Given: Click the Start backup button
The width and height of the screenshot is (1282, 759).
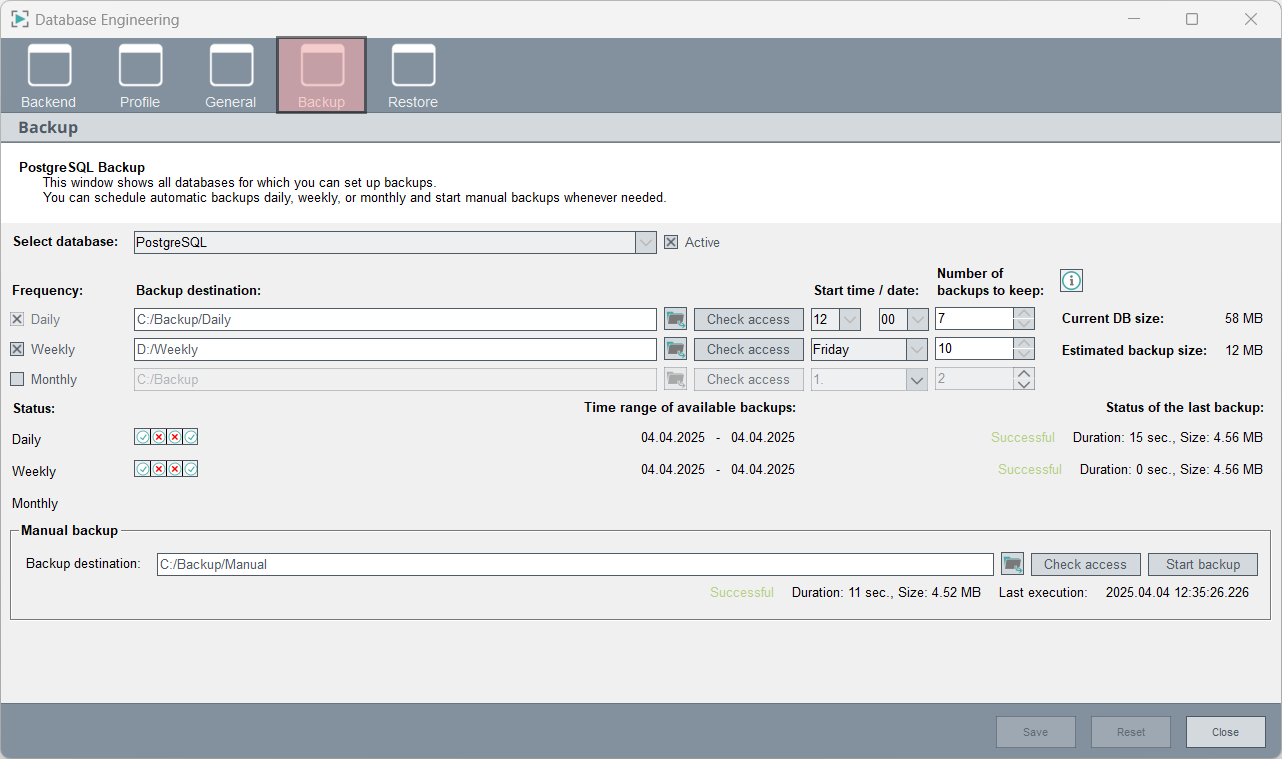Looking at the screenshot, I should click(x=1203, y=564).
